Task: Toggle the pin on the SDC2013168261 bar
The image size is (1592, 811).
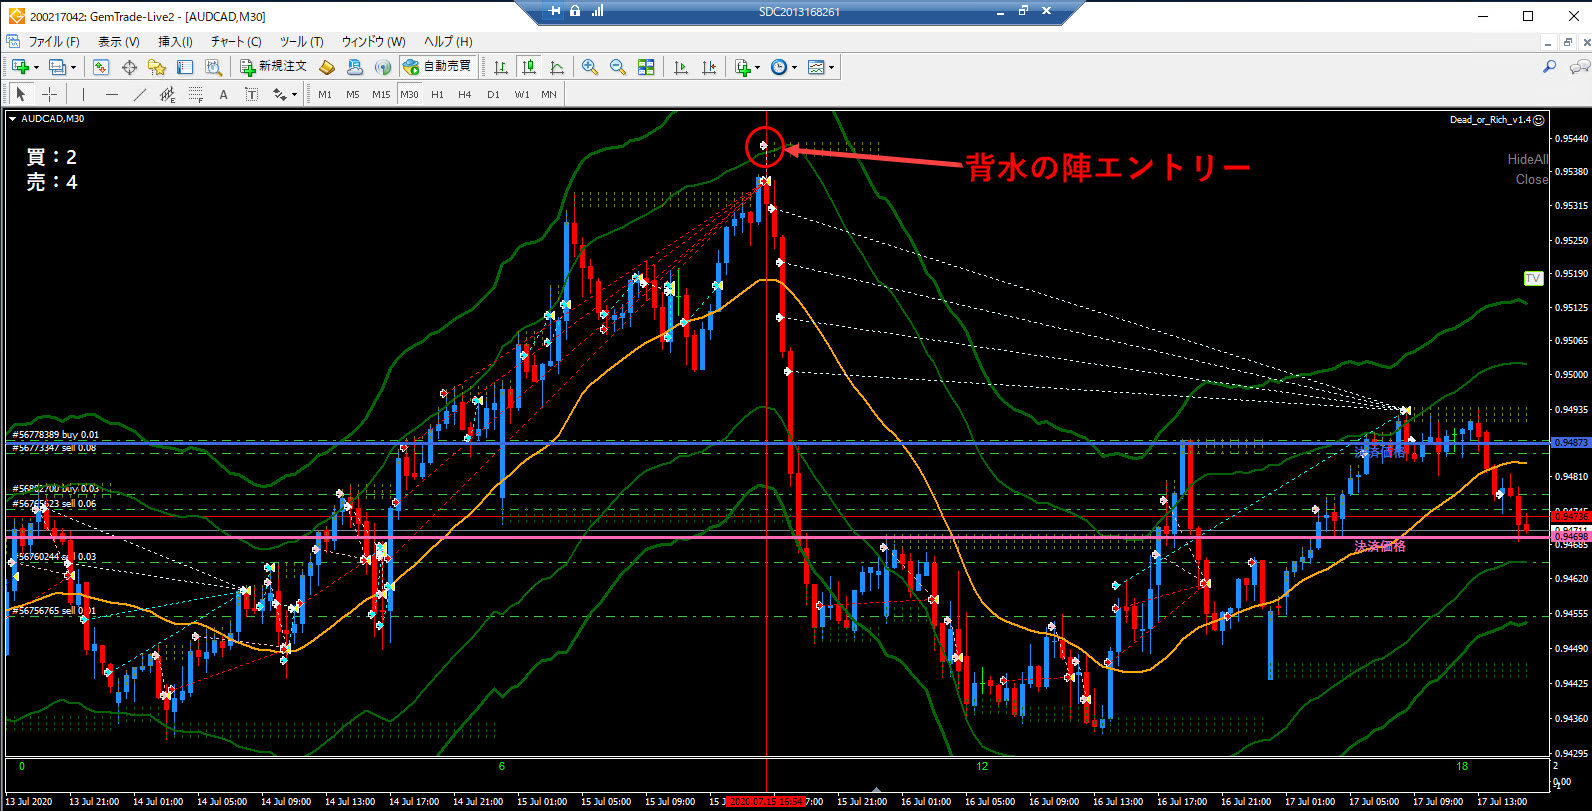Action: point(555,11)
